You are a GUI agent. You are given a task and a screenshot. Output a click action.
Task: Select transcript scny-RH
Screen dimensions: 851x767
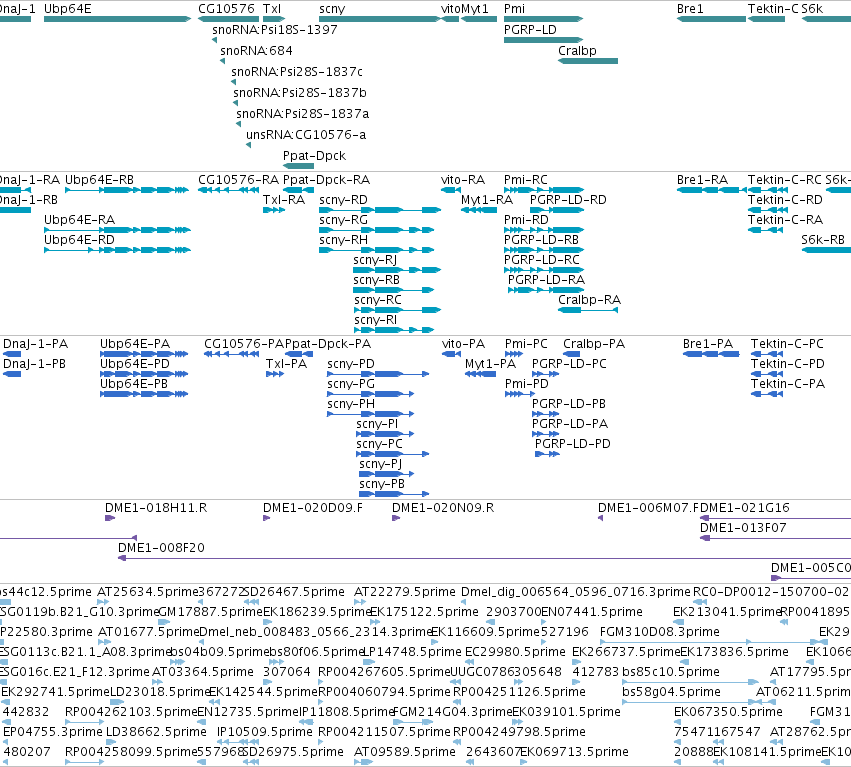pyautogui.click(x=377, y=250)
